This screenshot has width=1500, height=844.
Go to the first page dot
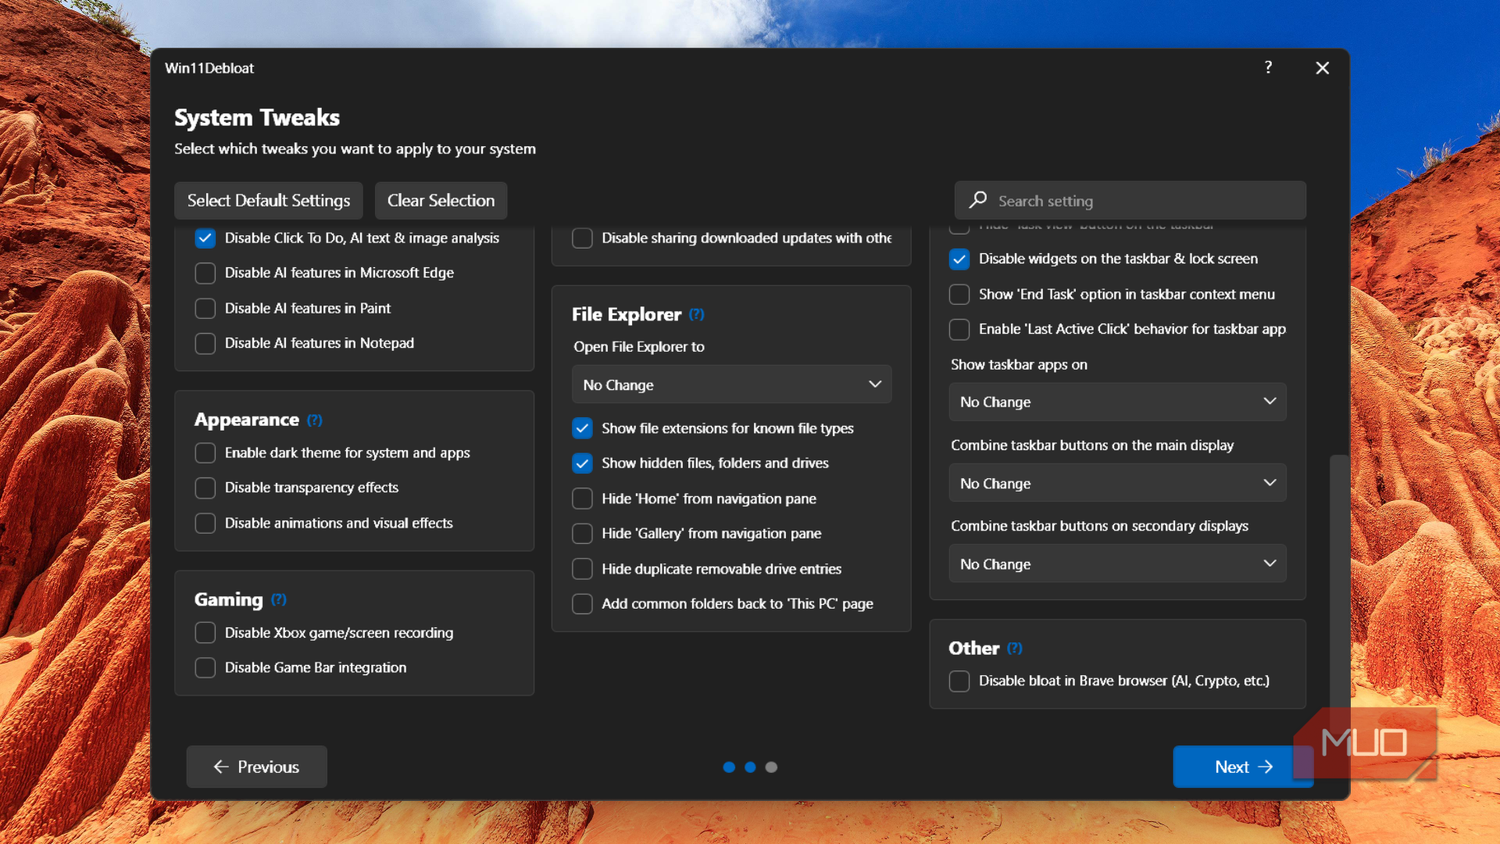[729, 767]
